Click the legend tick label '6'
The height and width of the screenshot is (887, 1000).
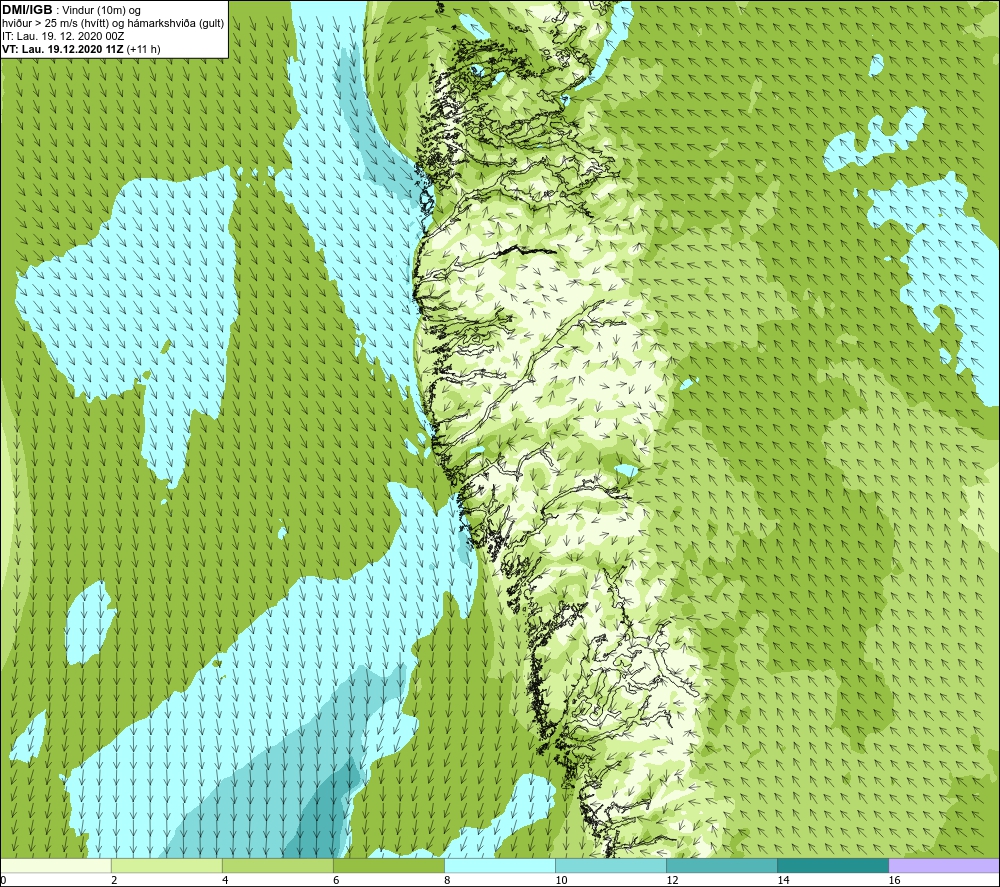(x=336, y=880)
